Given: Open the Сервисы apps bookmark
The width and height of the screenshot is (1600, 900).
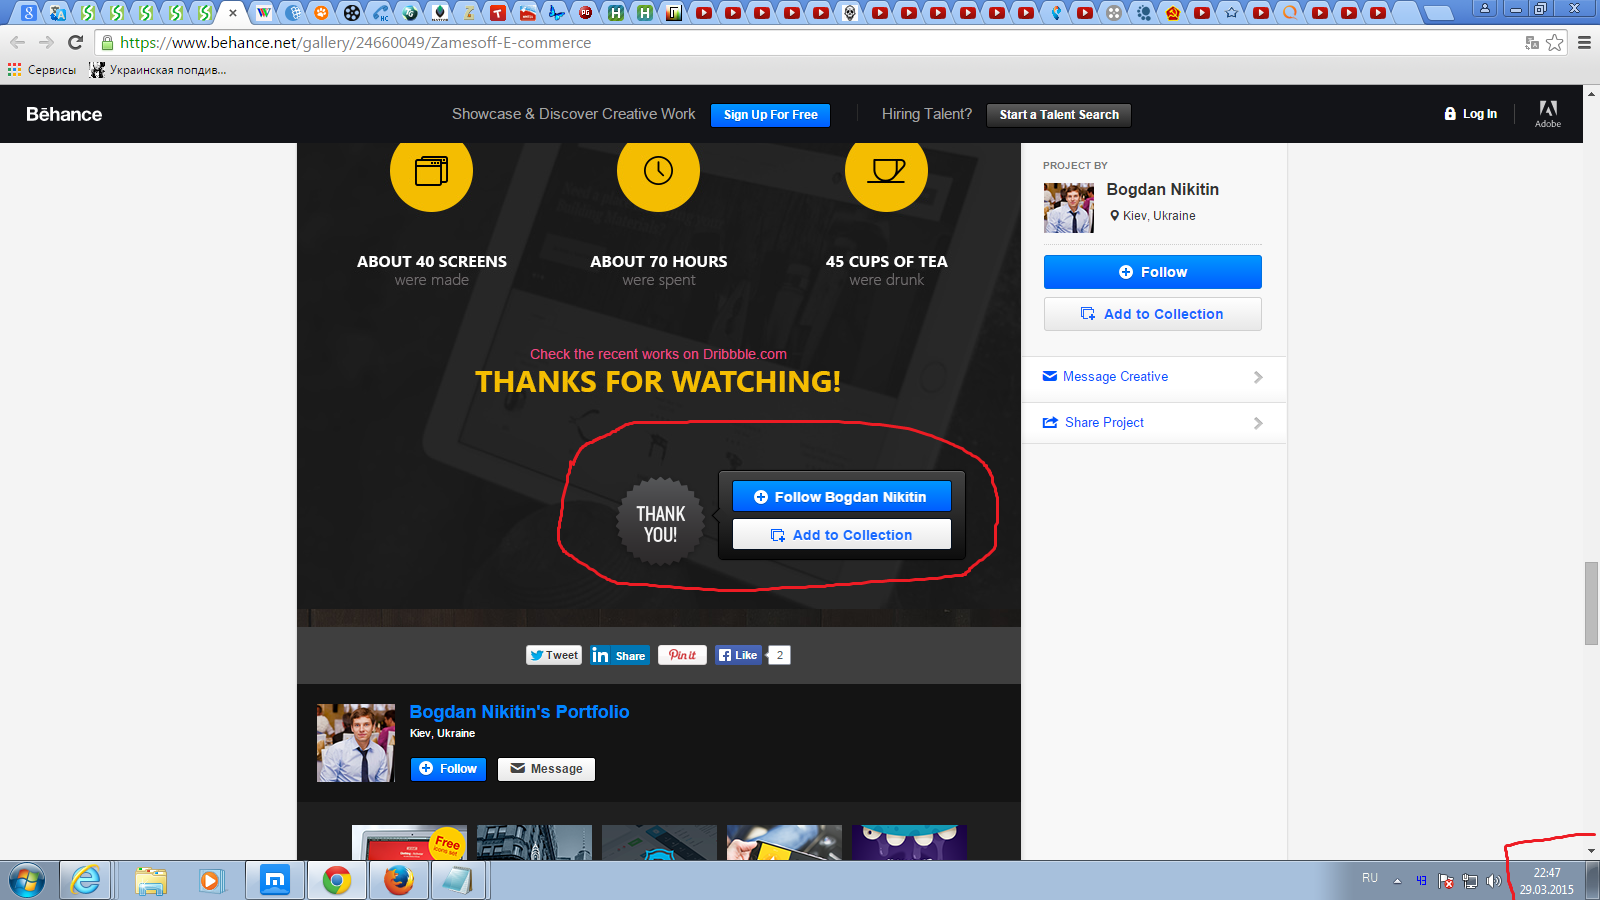Looking at the screenshot, I should [x=42, y=70].
